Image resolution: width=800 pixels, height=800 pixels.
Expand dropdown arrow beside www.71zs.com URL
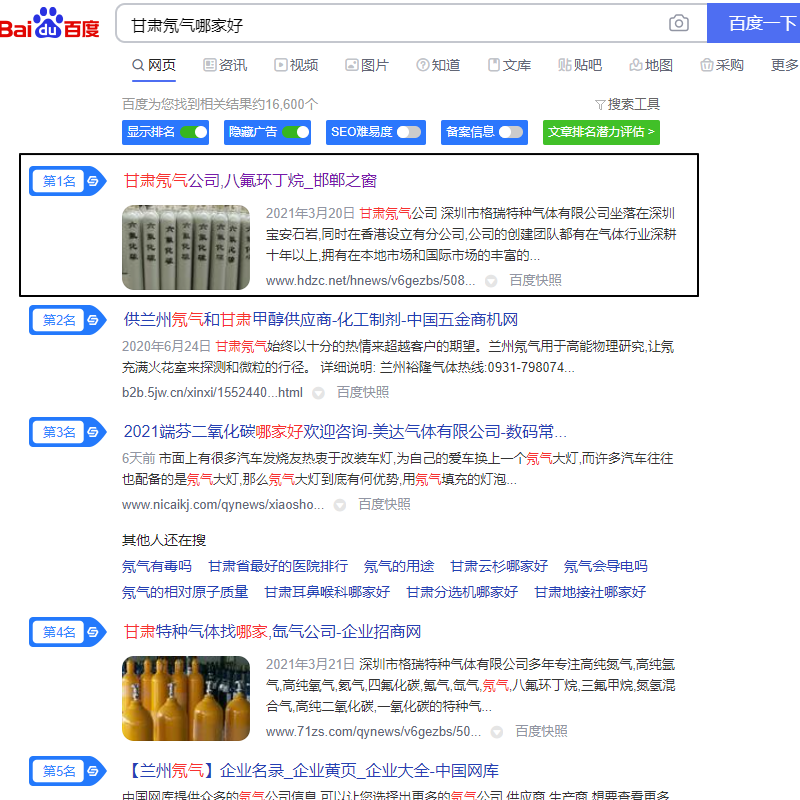pyautogui.click(x=497, y=732)
